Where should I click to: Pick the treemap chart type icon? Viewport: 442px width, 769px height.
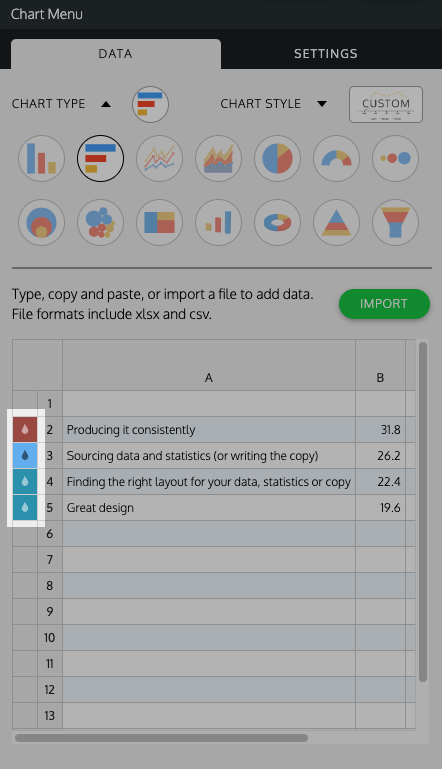tap(159, 222)
